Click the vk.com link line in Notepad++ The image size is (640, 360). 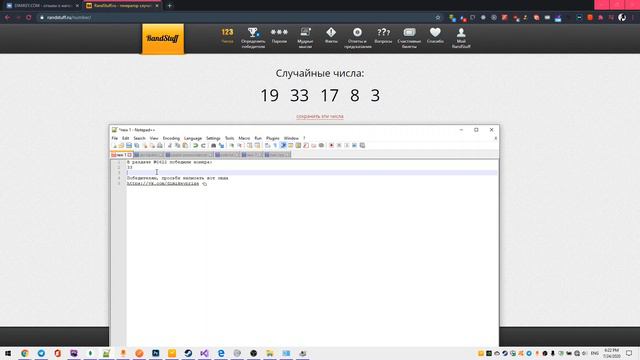(163, 184)
